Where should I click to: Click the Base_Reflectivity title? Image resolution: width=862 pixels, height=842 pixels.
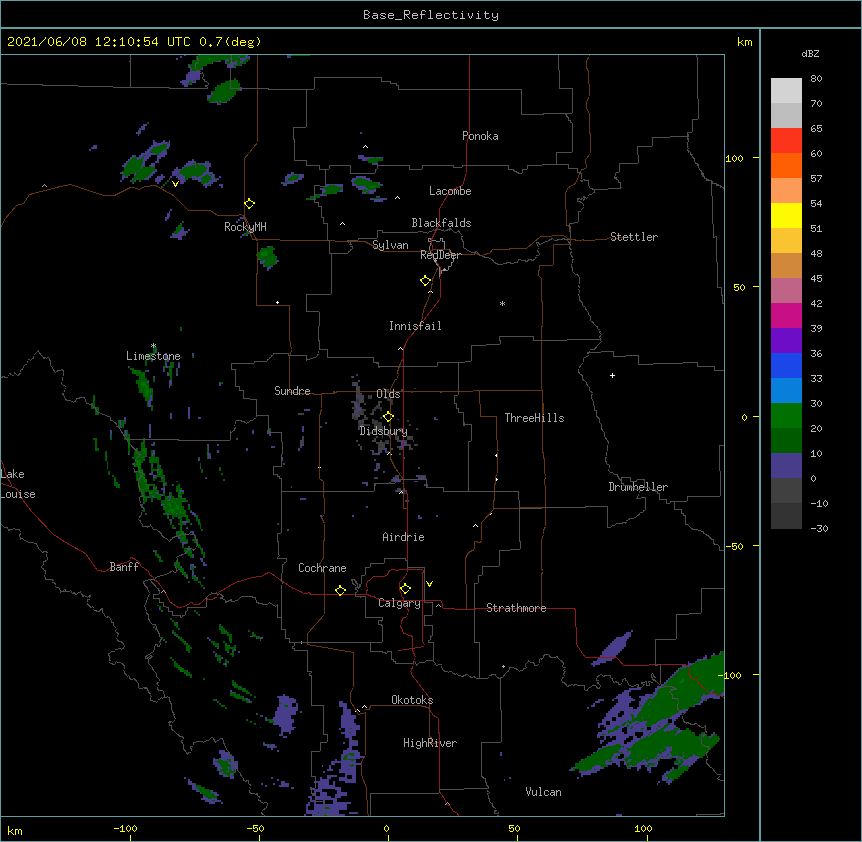point(431,15)
